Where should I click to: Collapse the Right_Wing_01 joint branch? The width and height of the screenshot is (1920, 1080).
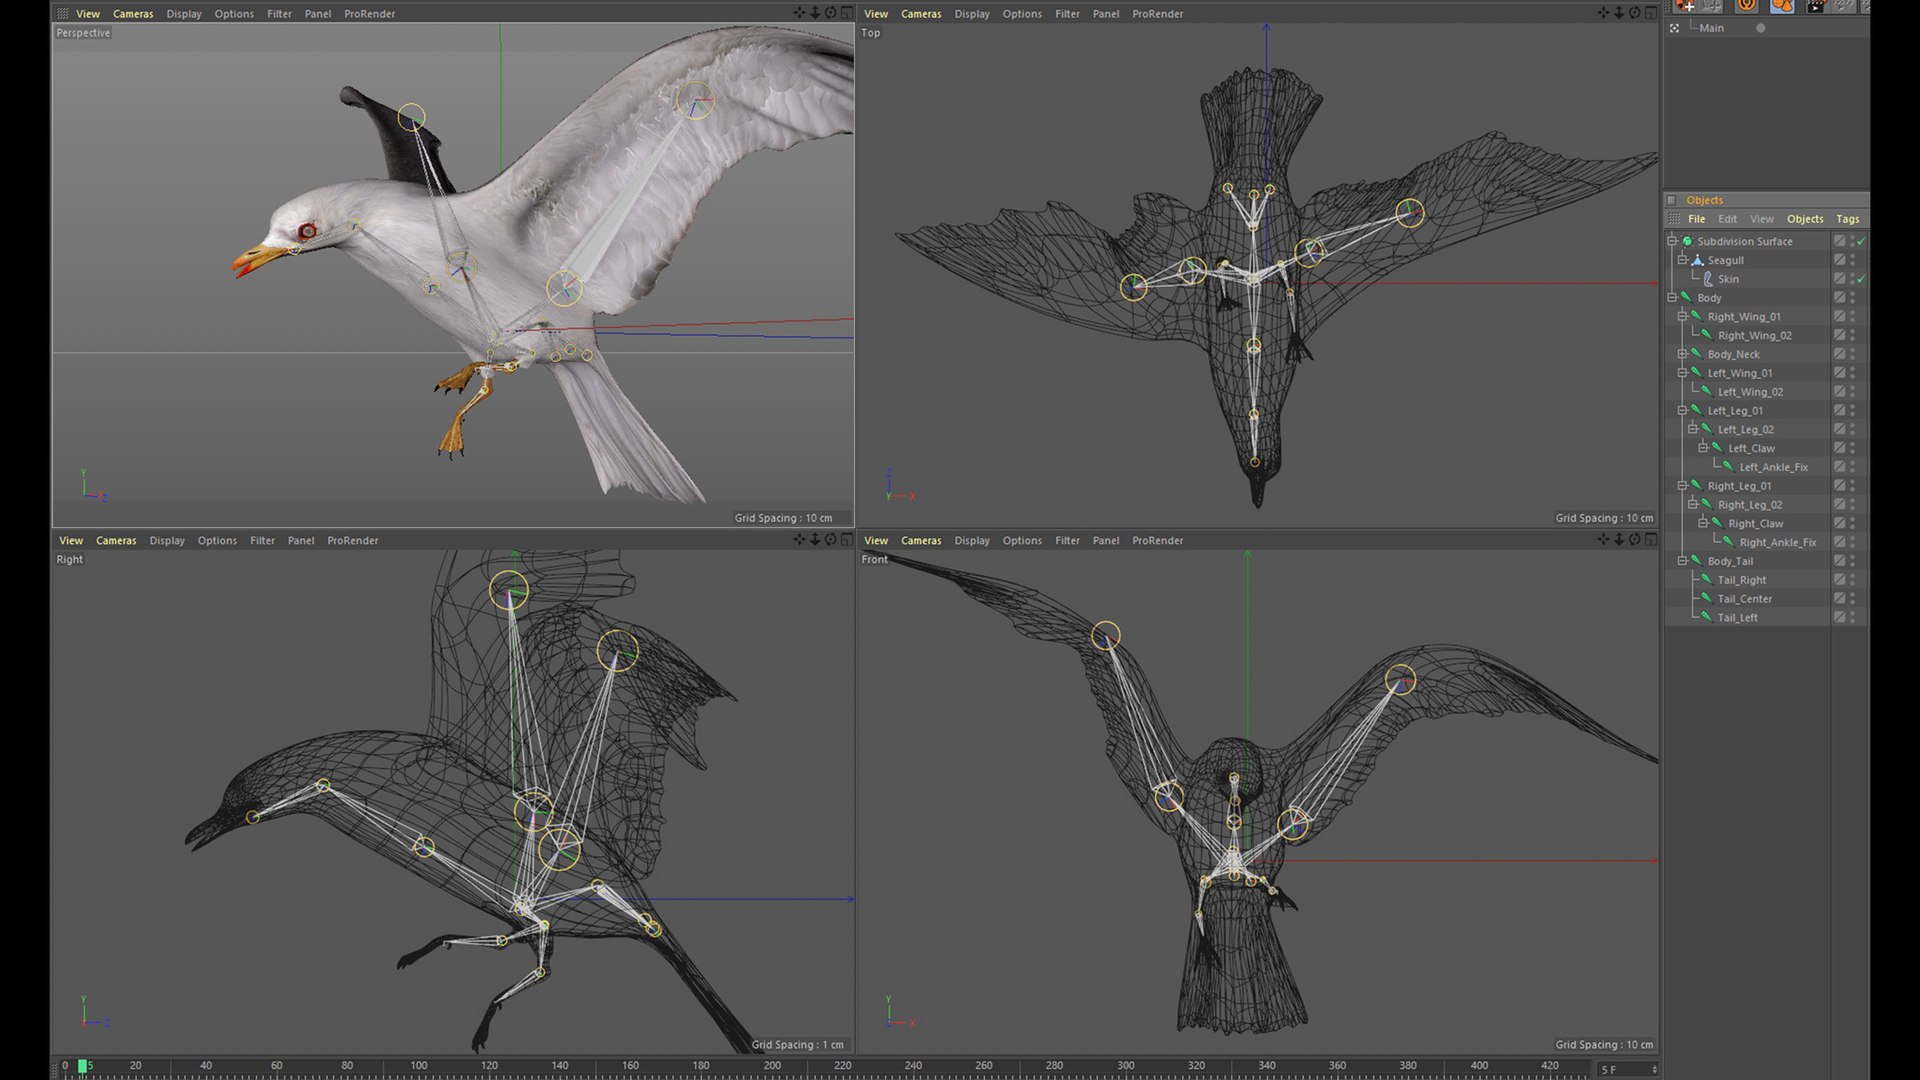tap(1683, 316)
